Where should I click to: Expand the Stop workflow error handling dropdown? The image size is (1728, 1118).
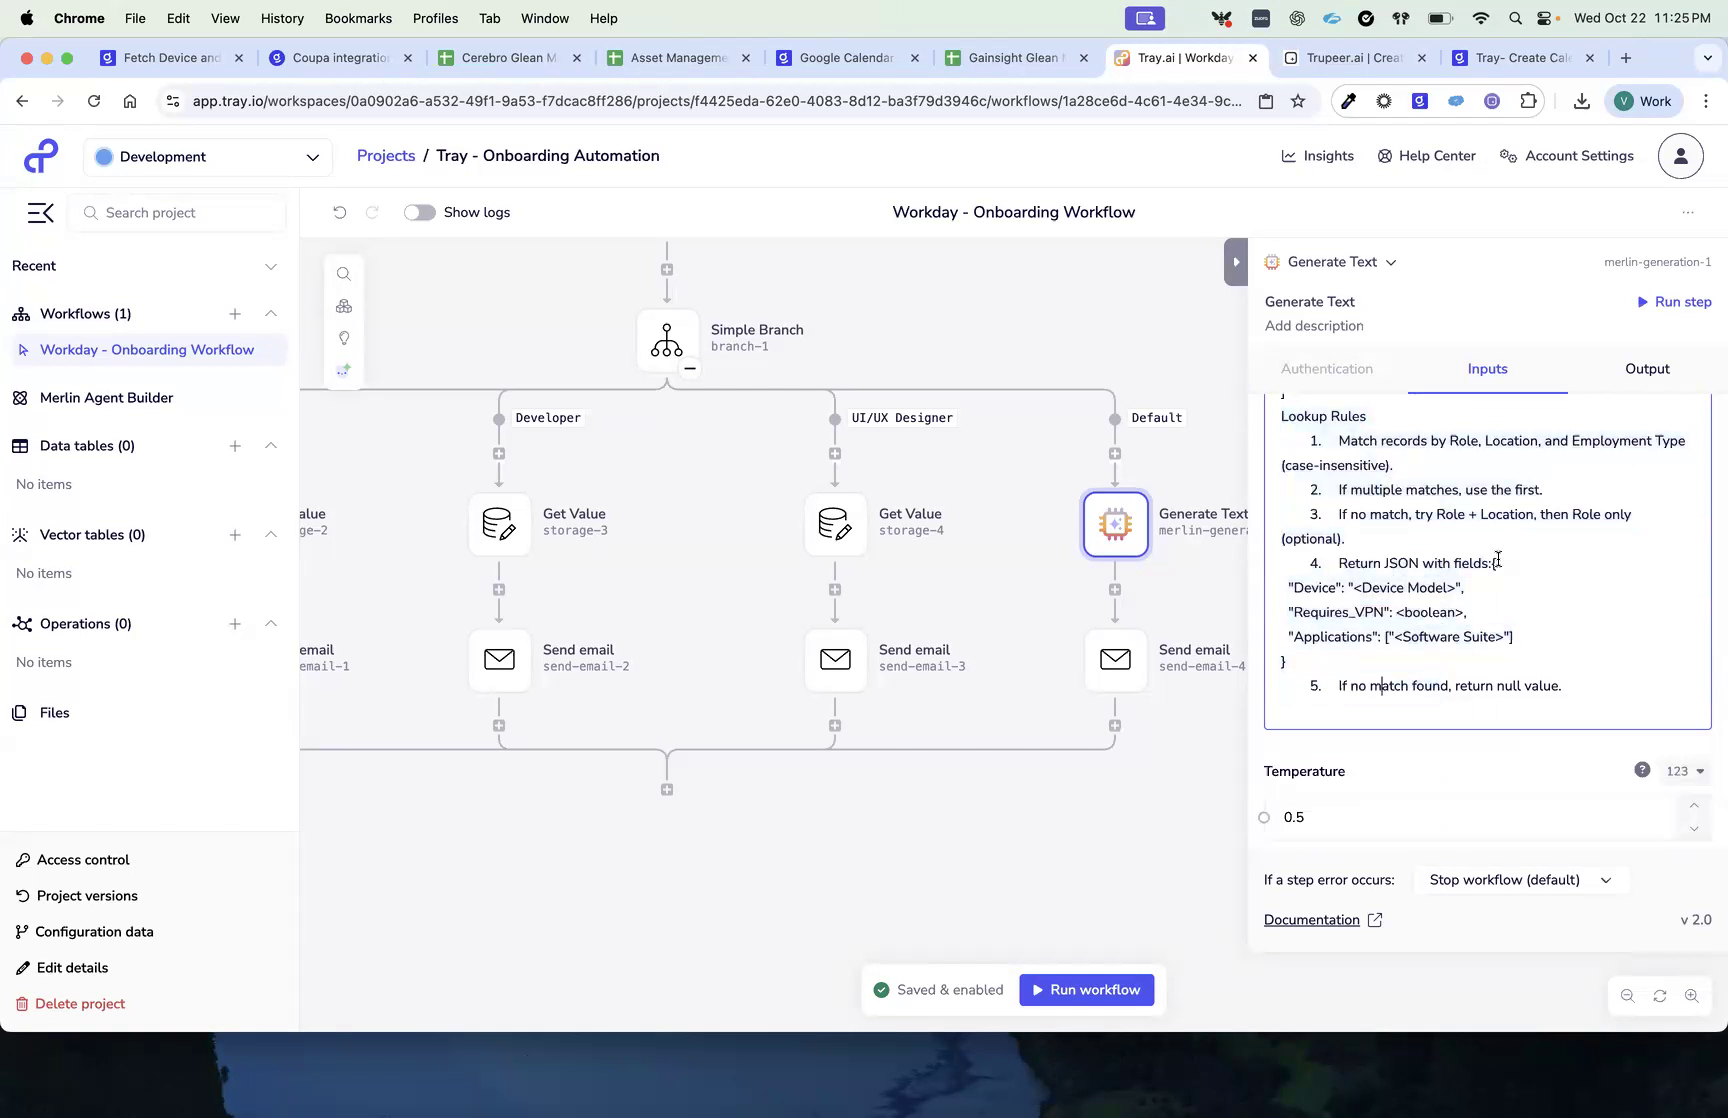pos(1520,880)
